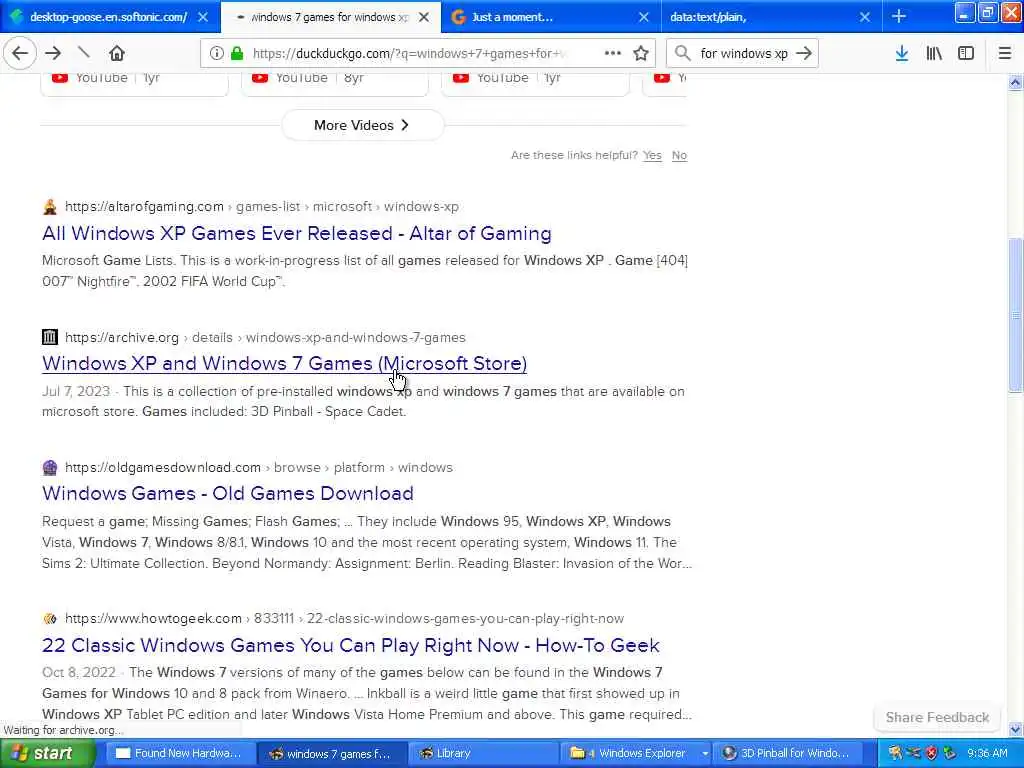
Task: Go forward using the forward arrow
Action: pyautogui.click(x=53, y=54)
